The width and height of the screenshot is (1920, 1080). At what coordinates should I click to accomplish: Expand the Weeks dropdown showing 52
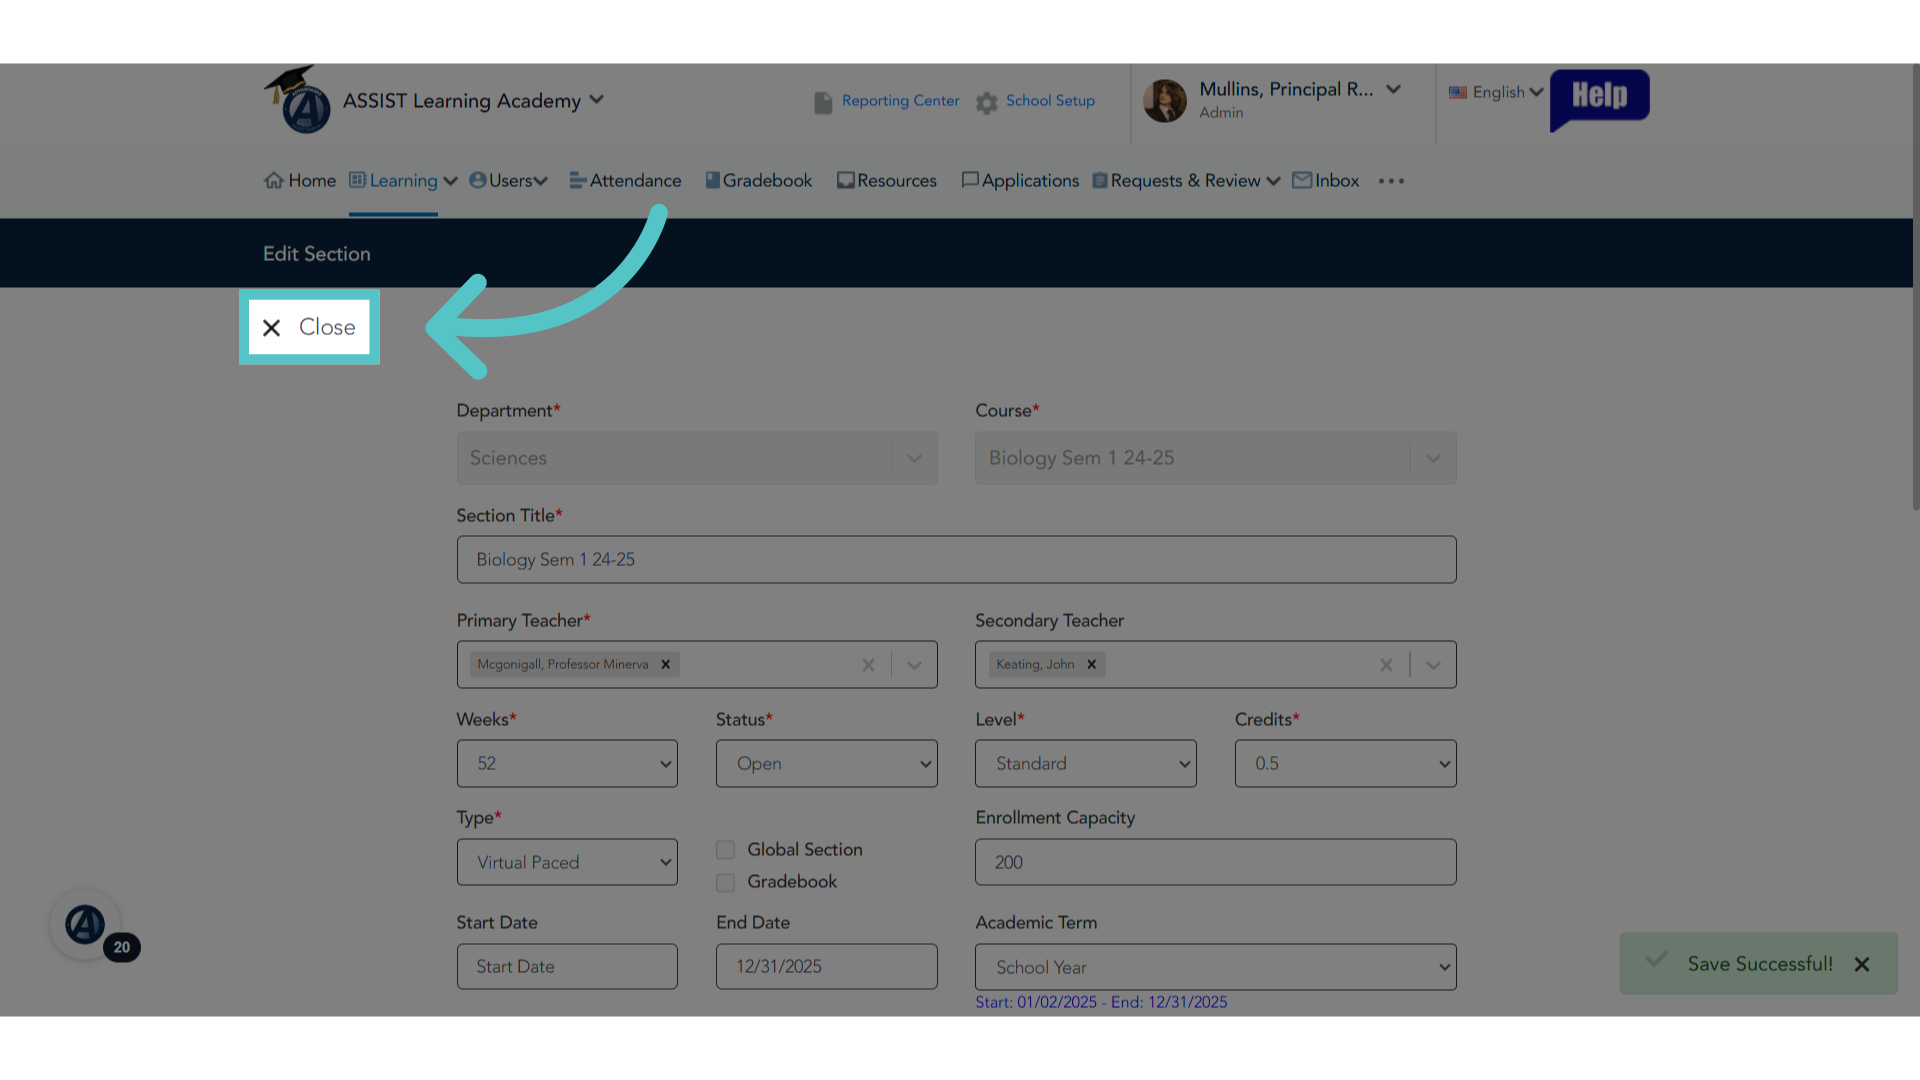pos(567,763)
